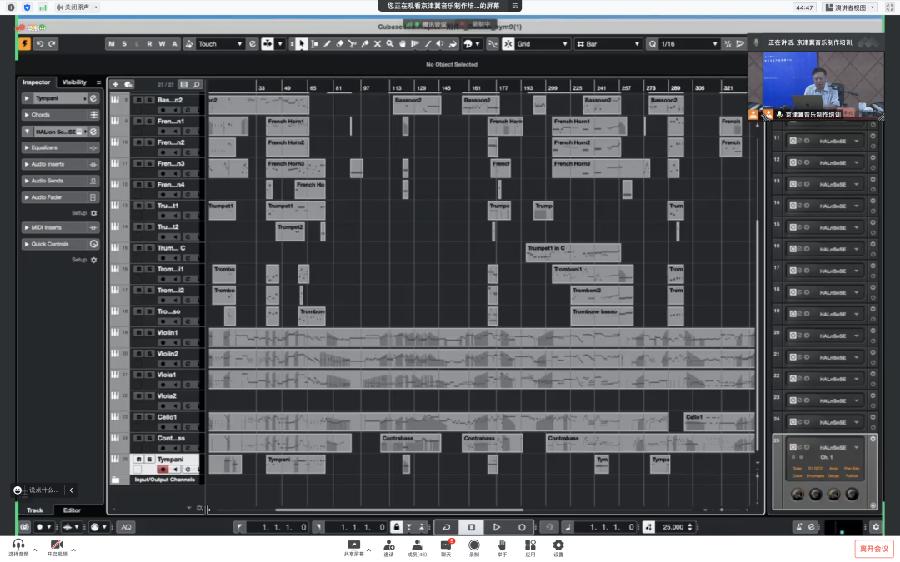
Task: Click the orange Activate Project icon
Action: point(25,44)
